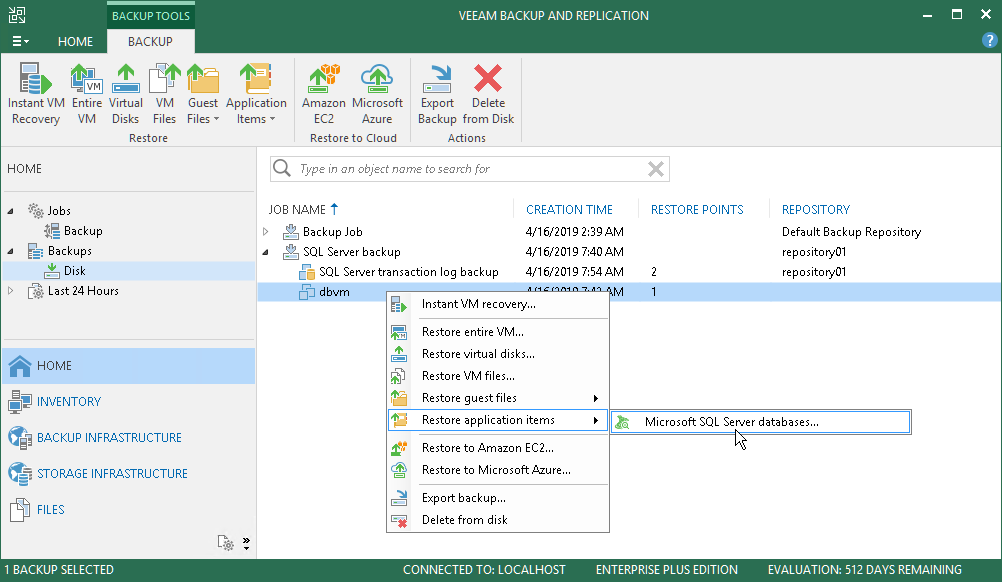Click the object name search field
The width and height of the screenshot is (1002, 582).
[x=470, y=169]
